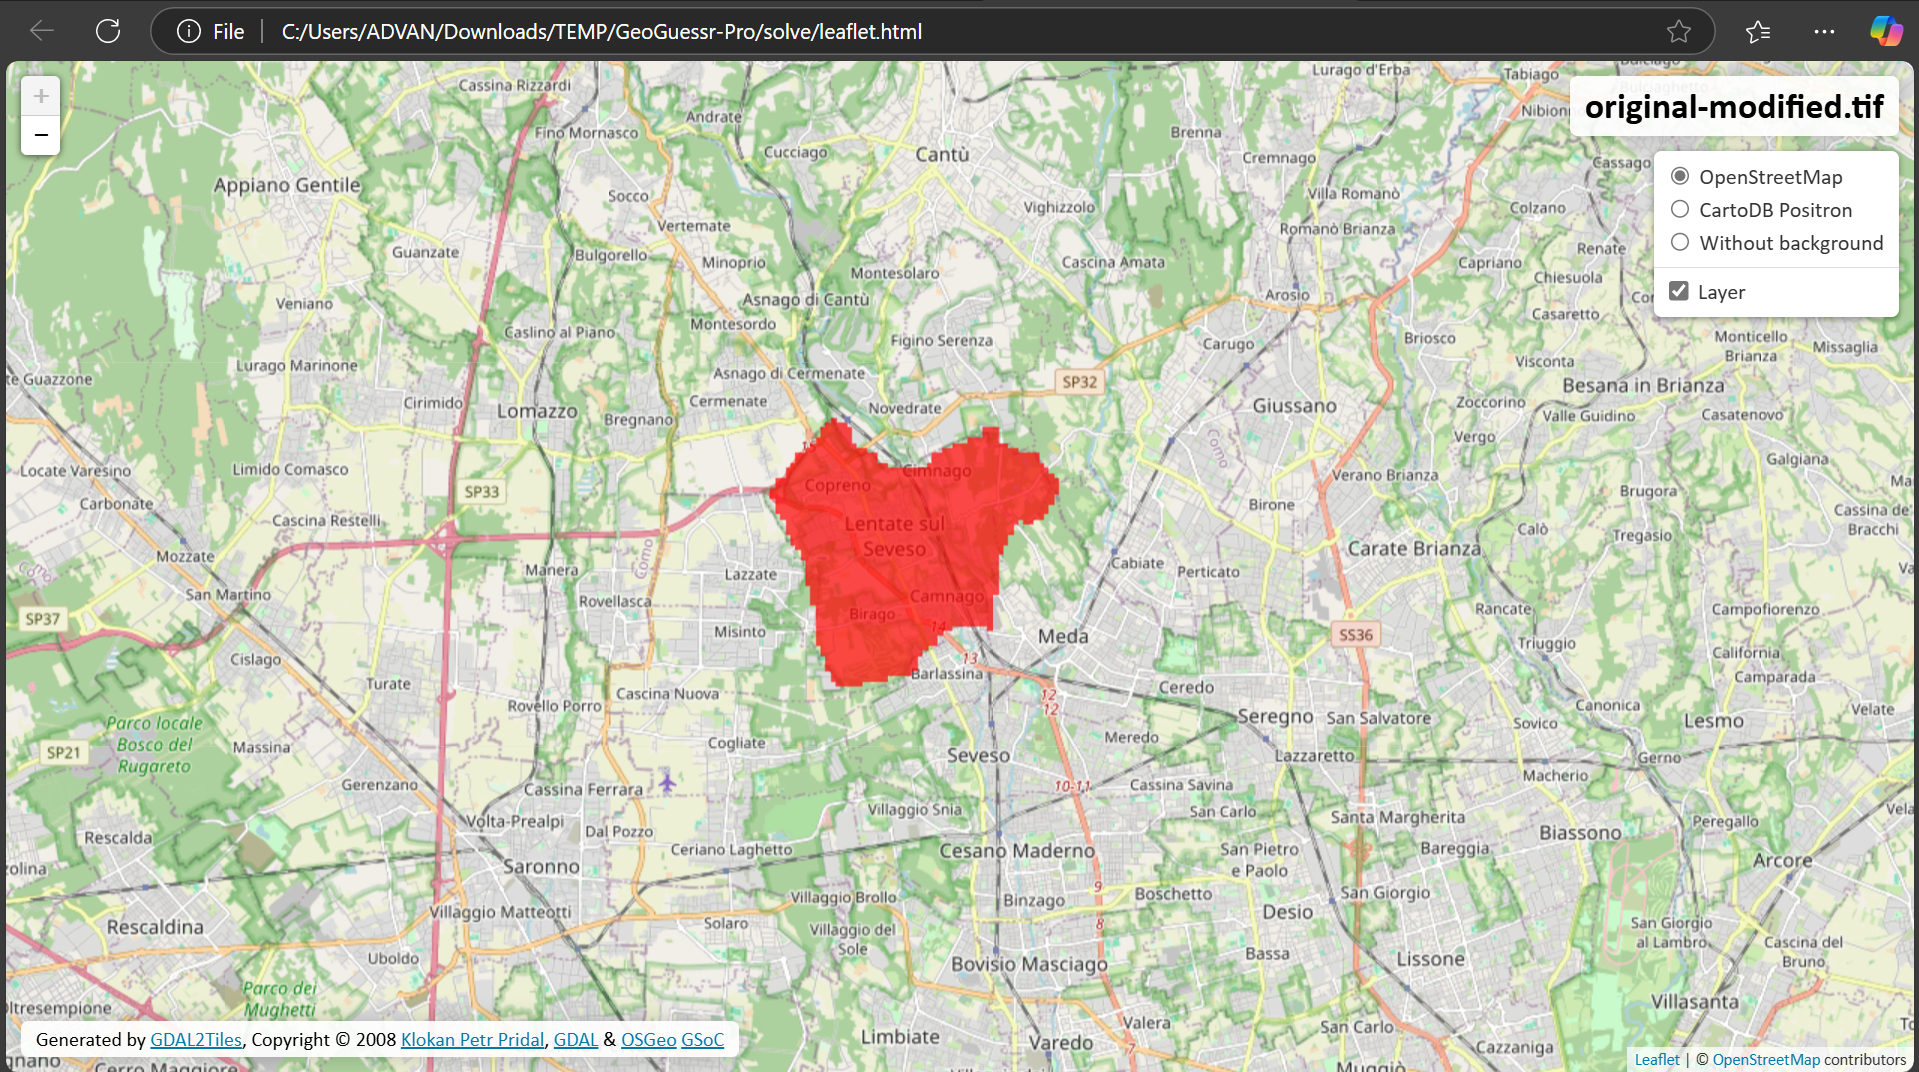The width and height of the screenshot is (1919, 1072).
Task: Click the address bar file path
Action: point(601,32)
